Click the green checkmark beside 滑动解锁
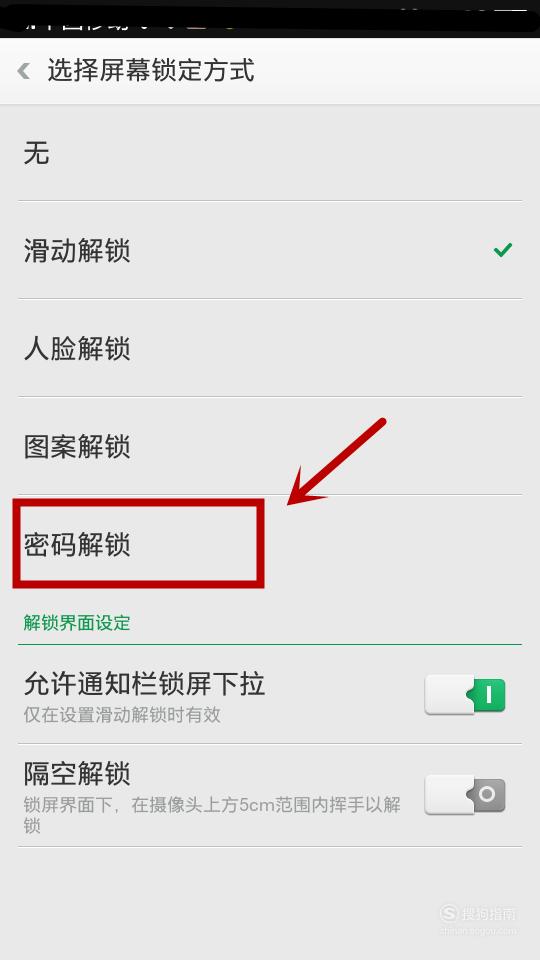Image resolution: width=540 pixels, height=960 pixels. pyautogui.click(x=503, y=250)
